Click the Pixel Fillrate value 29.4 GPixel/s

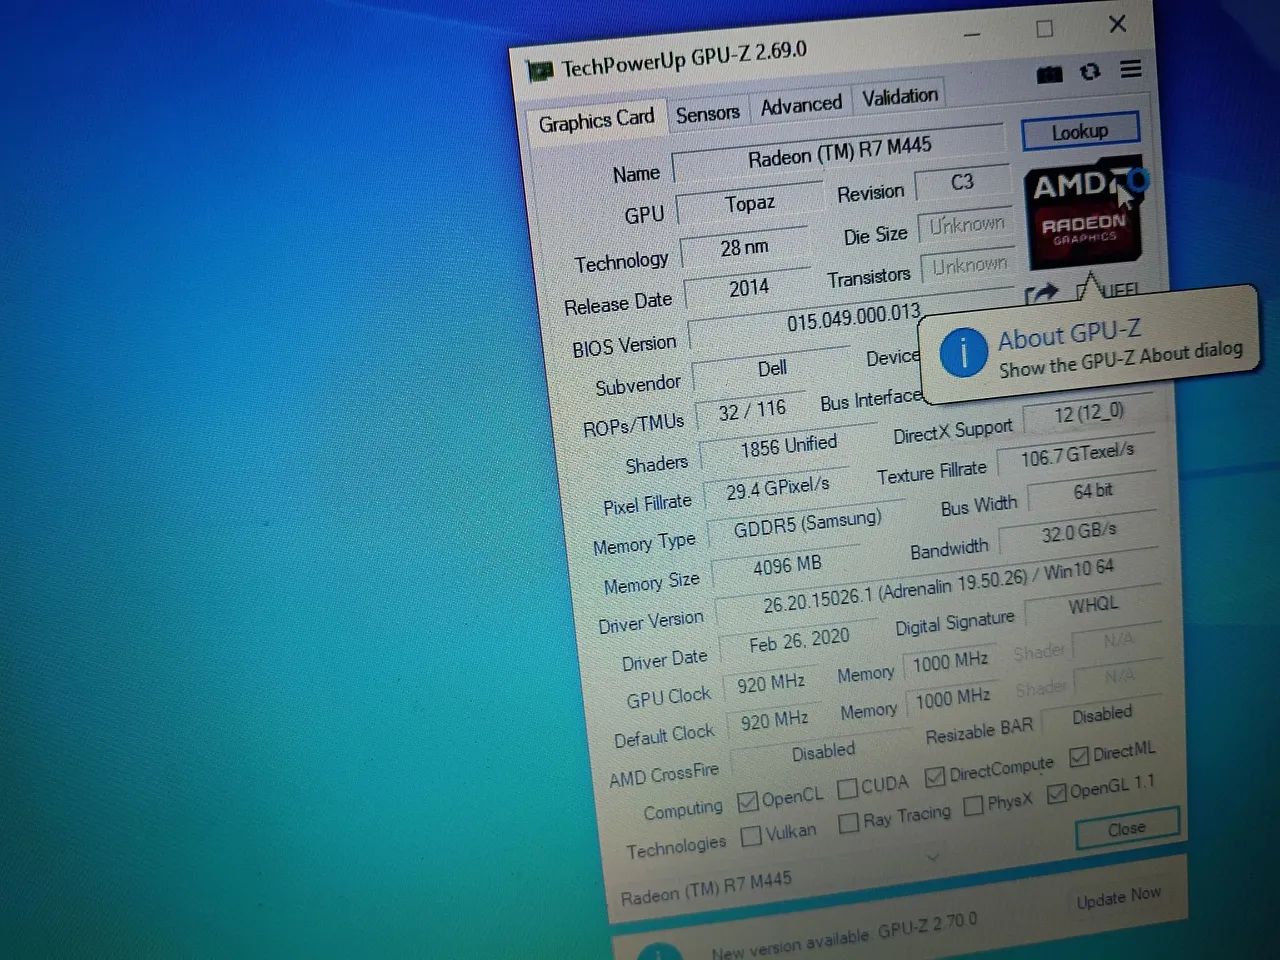(x=777, y=489)
